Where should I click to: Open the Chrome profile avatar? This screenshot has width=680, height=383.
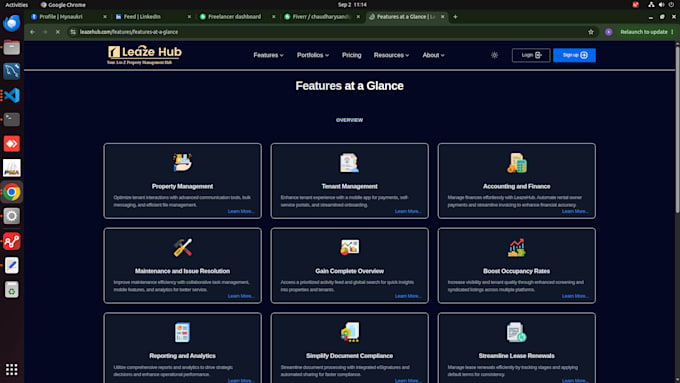608,32
